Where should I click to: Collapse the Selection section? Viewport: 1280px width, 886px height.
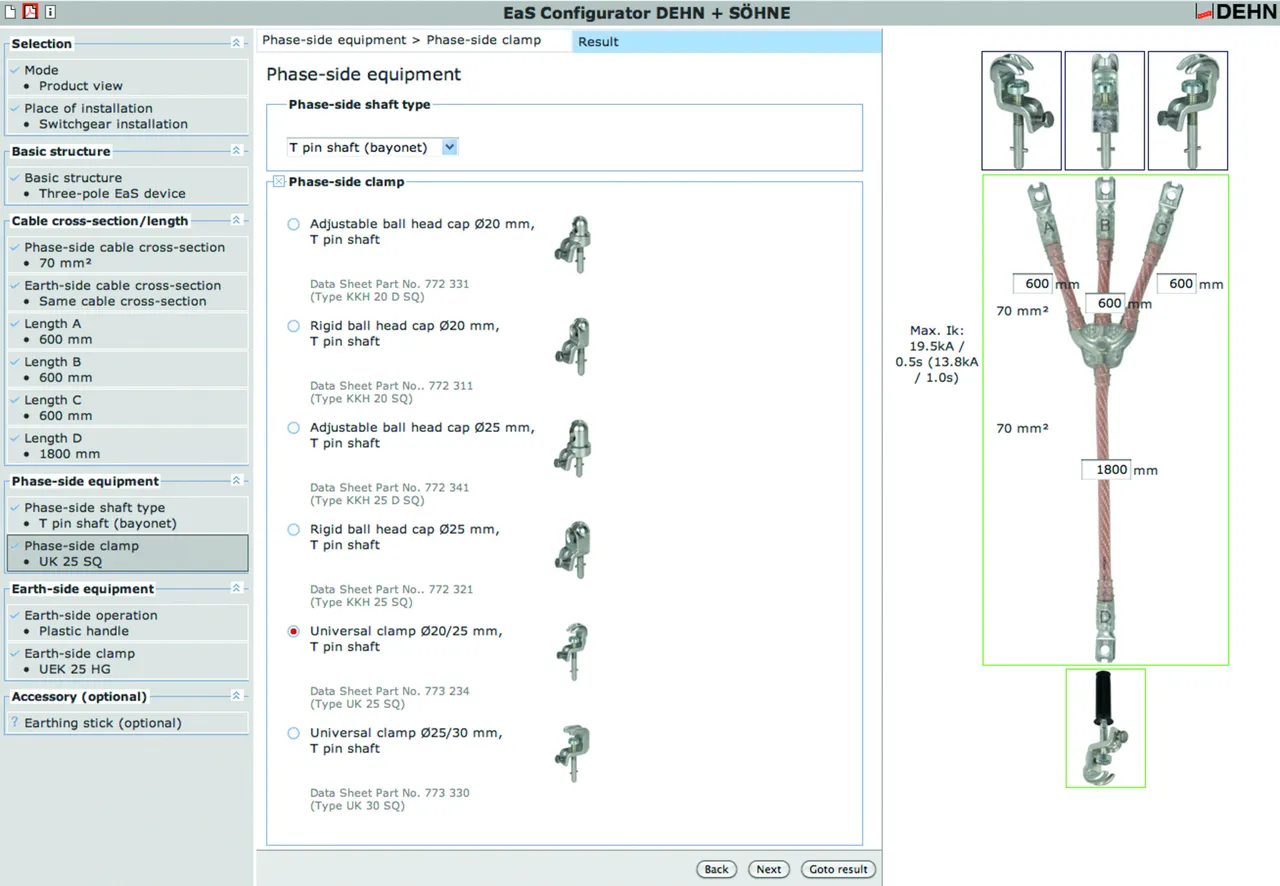pyautogui.click(x=236, y=43)
